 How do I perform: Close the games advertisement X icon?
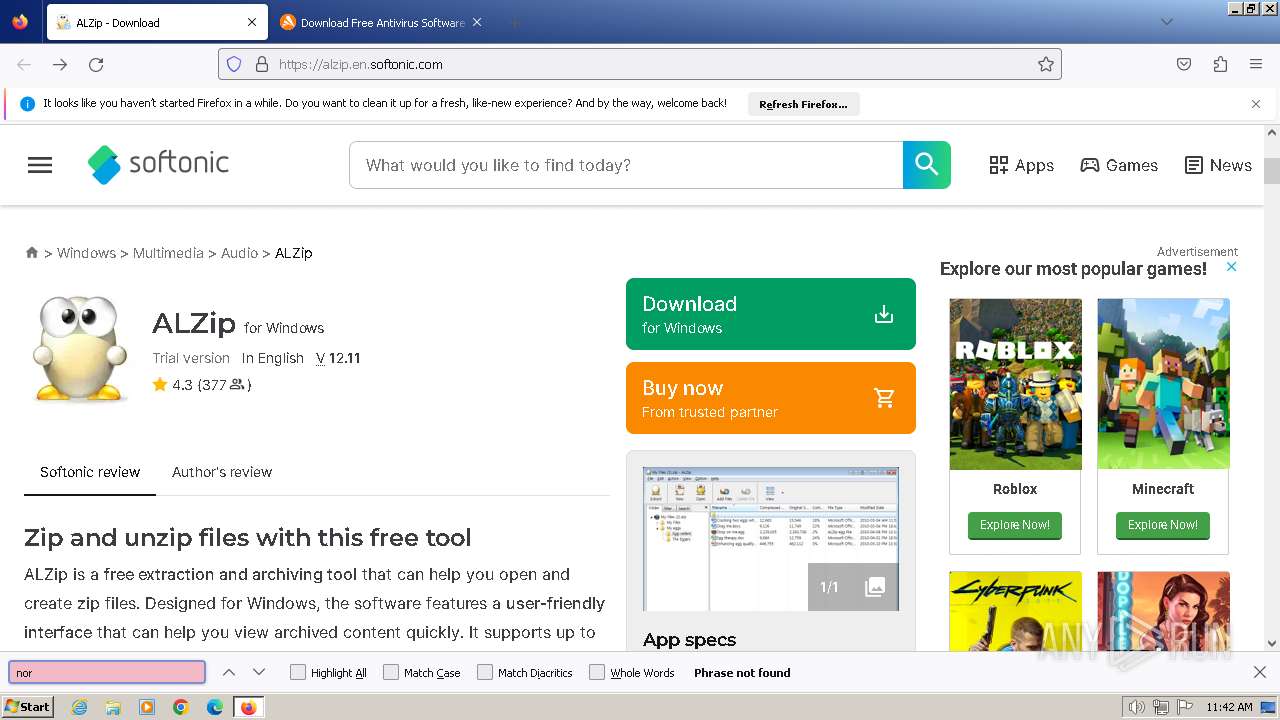pos(1232,266)
